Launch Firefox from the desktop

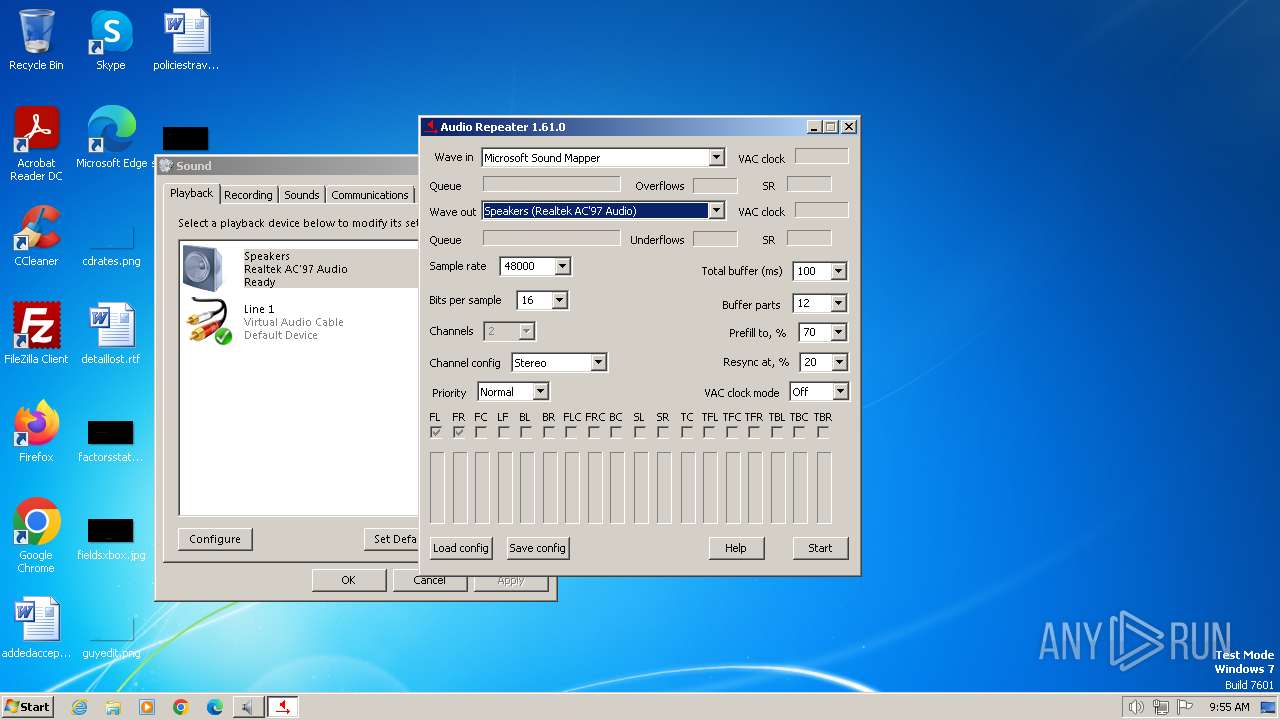(x=36, y=431)
